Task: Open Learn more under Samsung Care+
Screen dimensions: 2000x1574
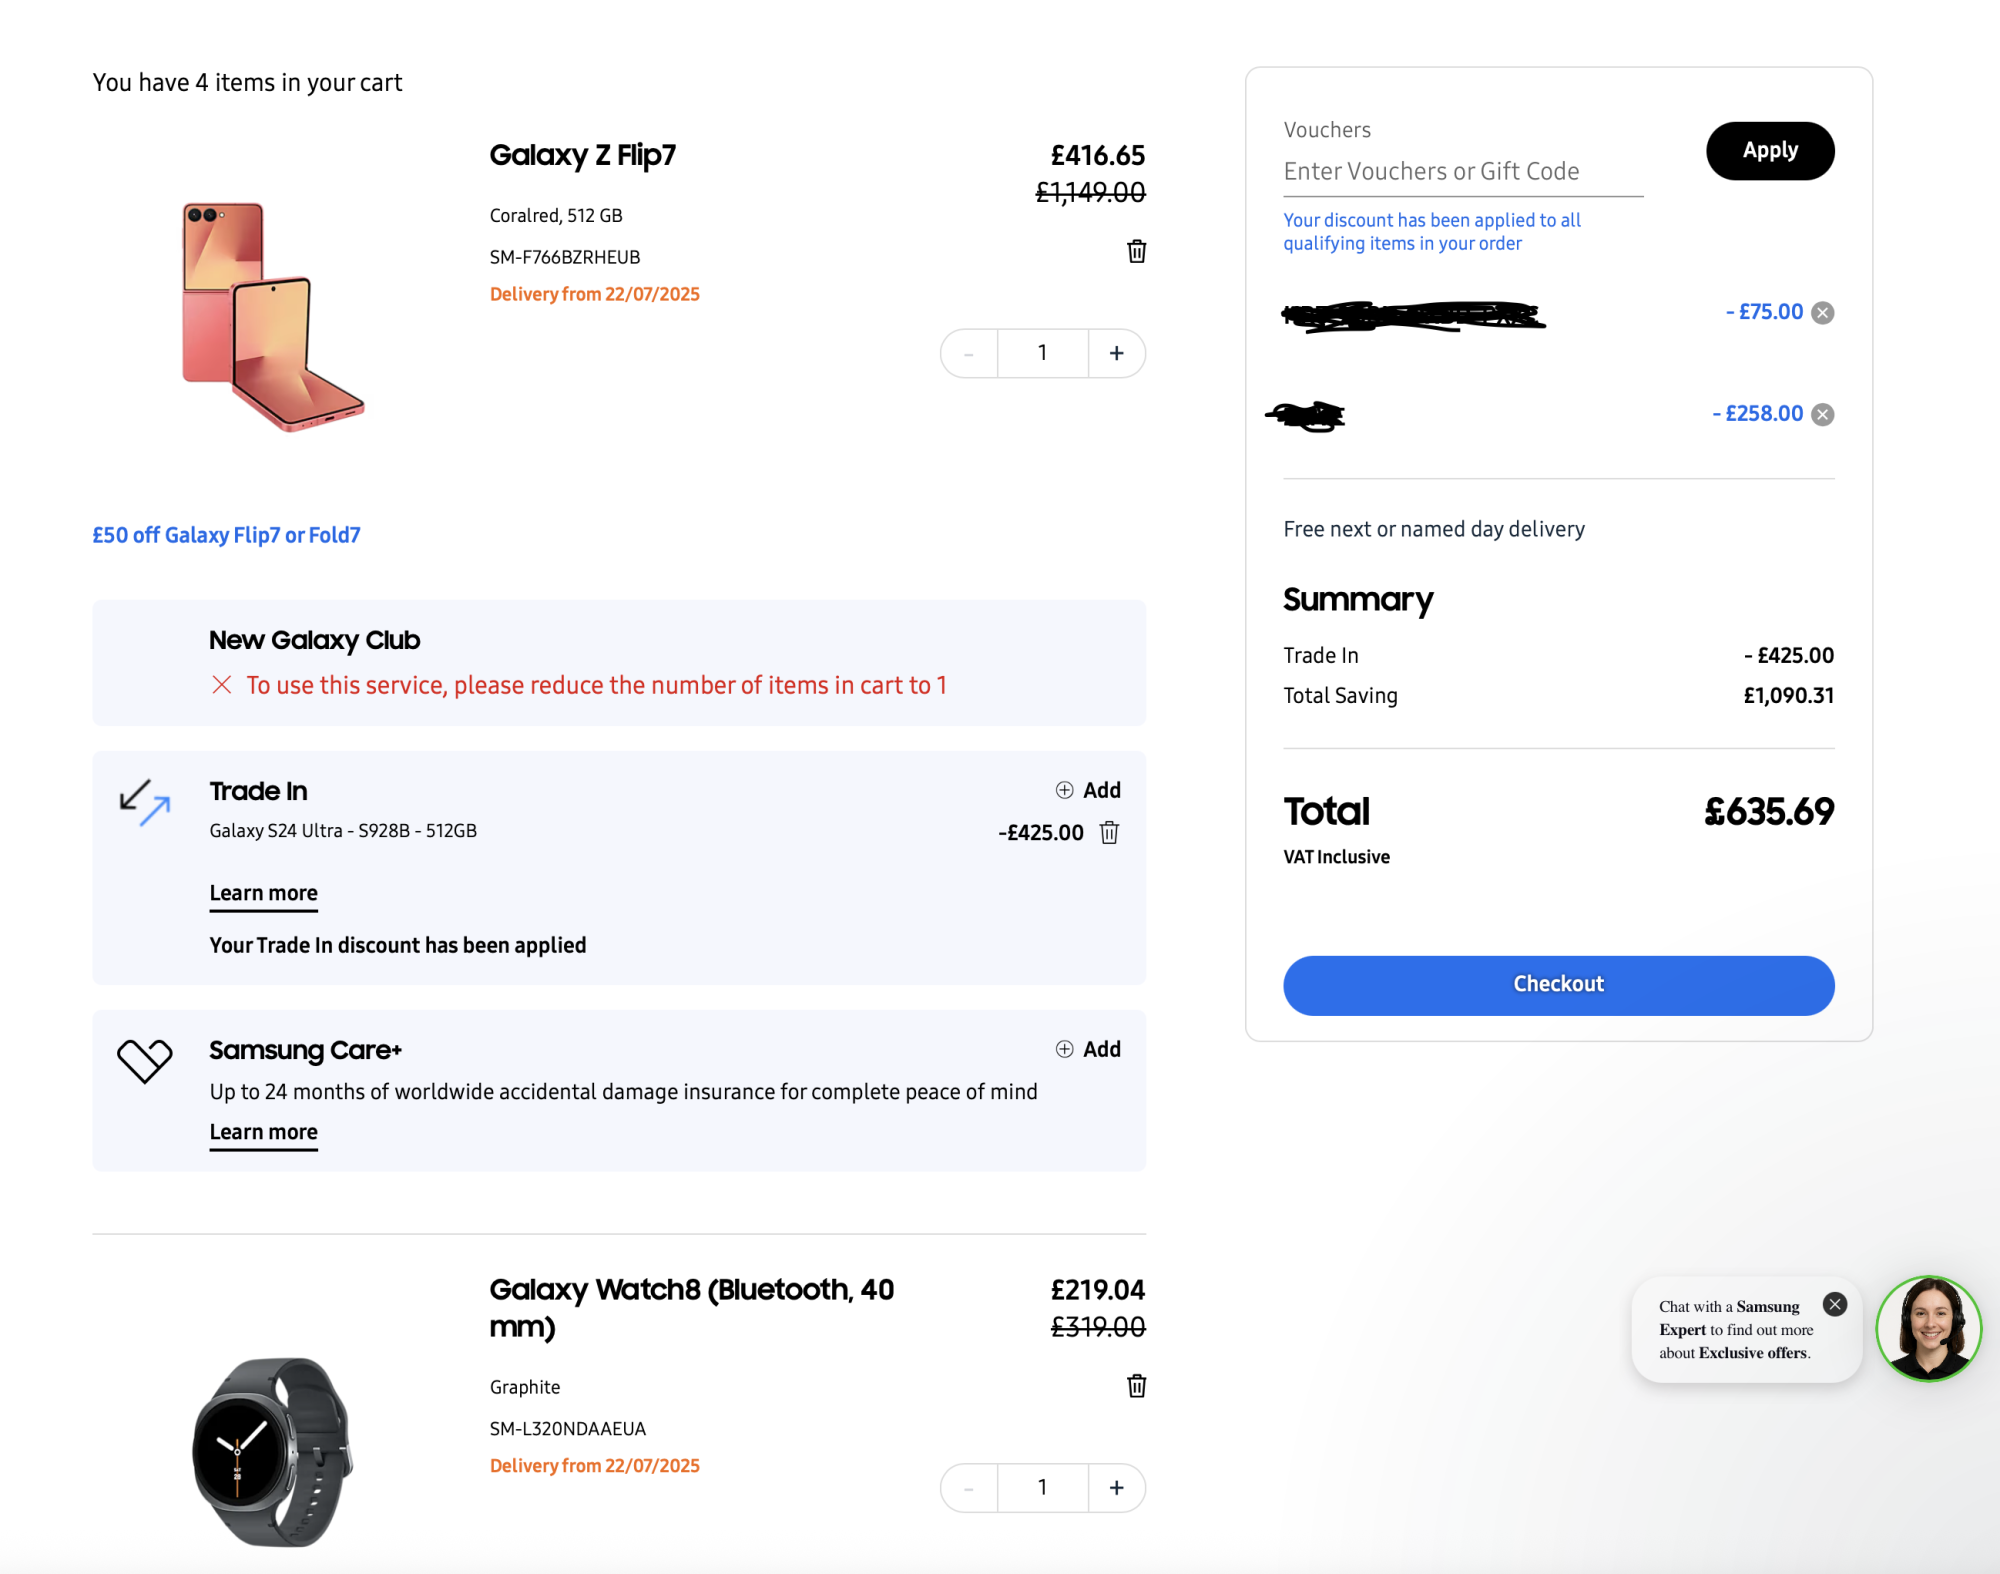Action: (263, 1132)
